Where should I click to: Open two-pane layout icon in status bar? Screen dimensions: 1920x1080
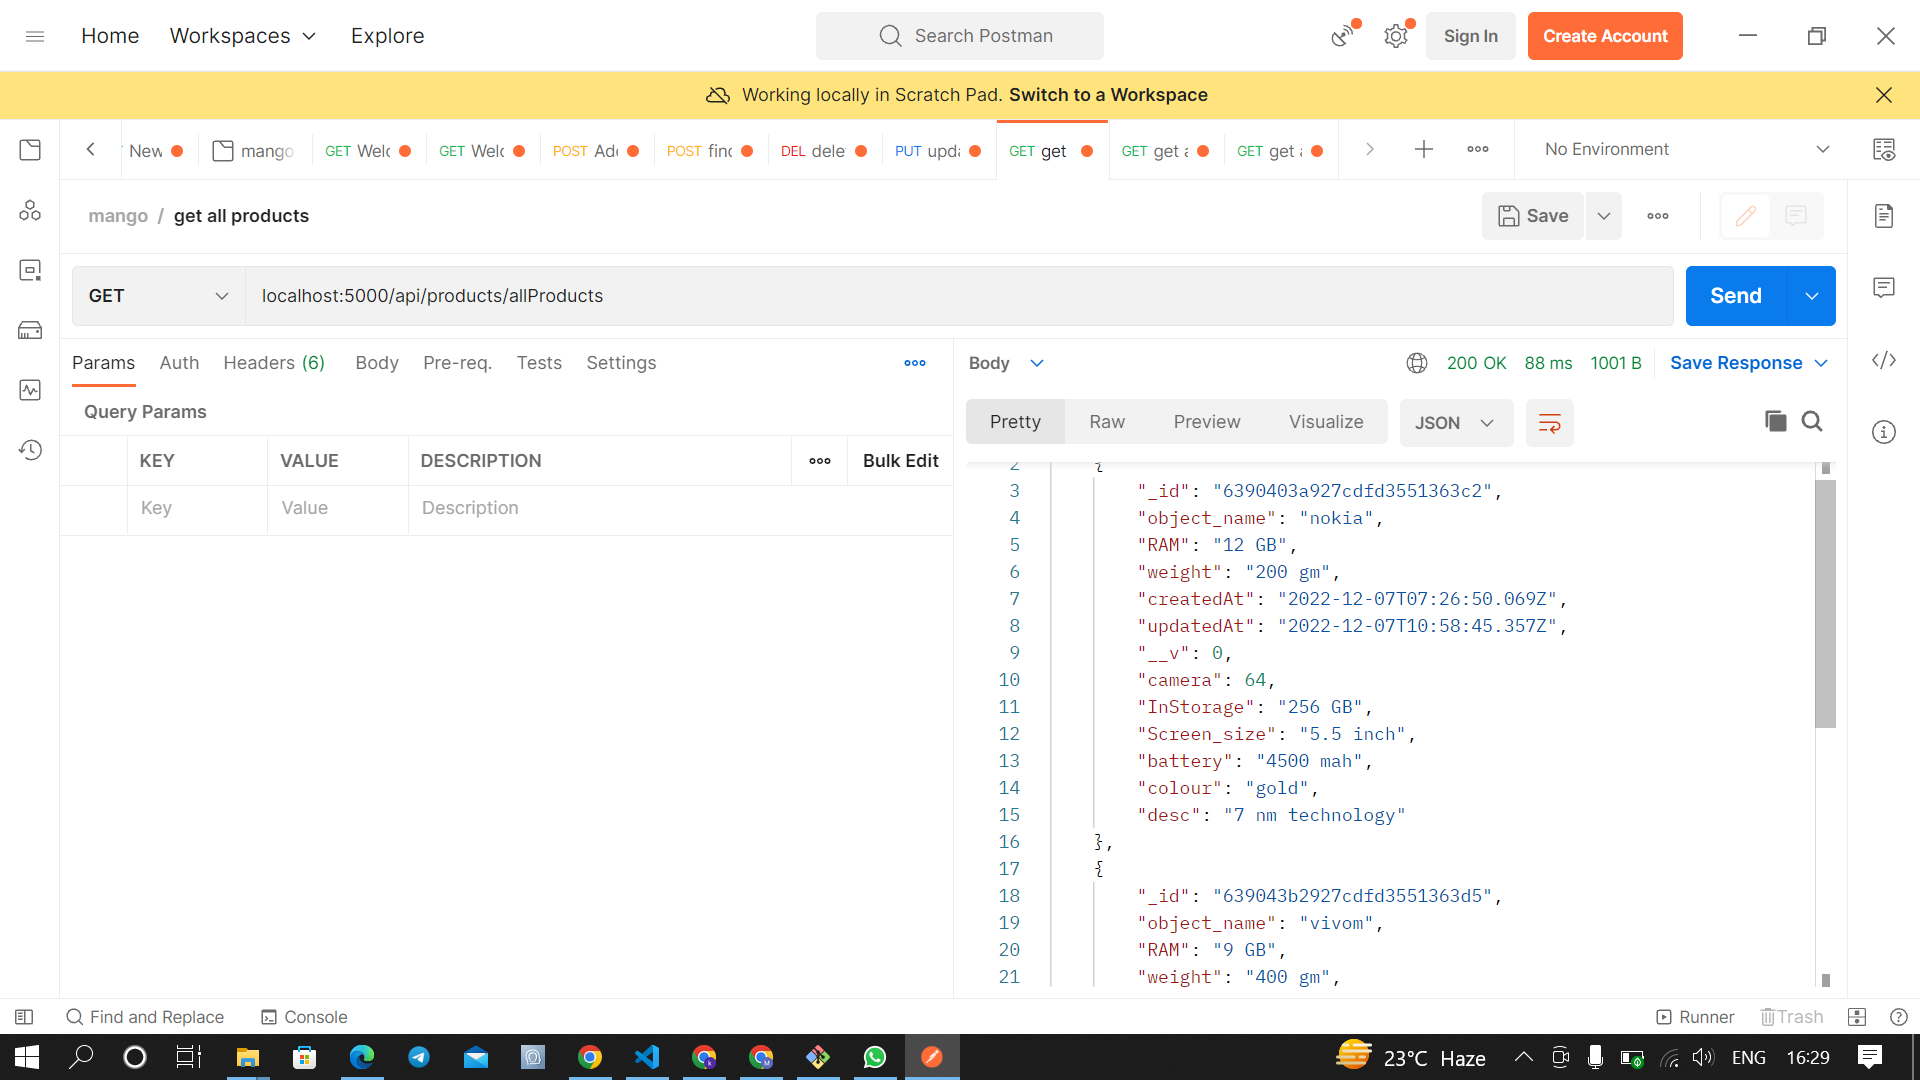(x=1857, y=1017)
